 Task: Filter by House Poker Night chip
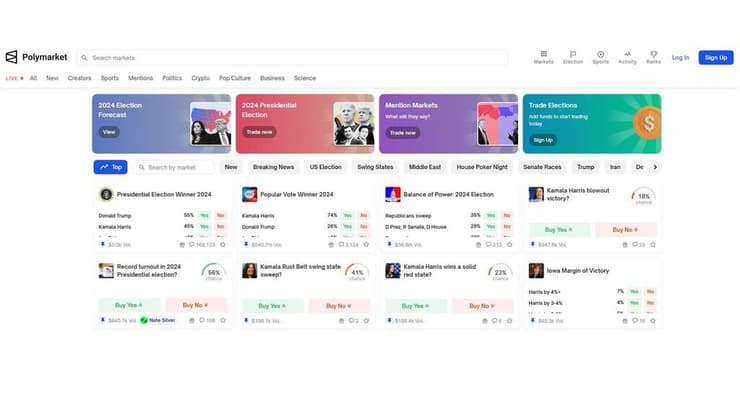click(482, 167)
